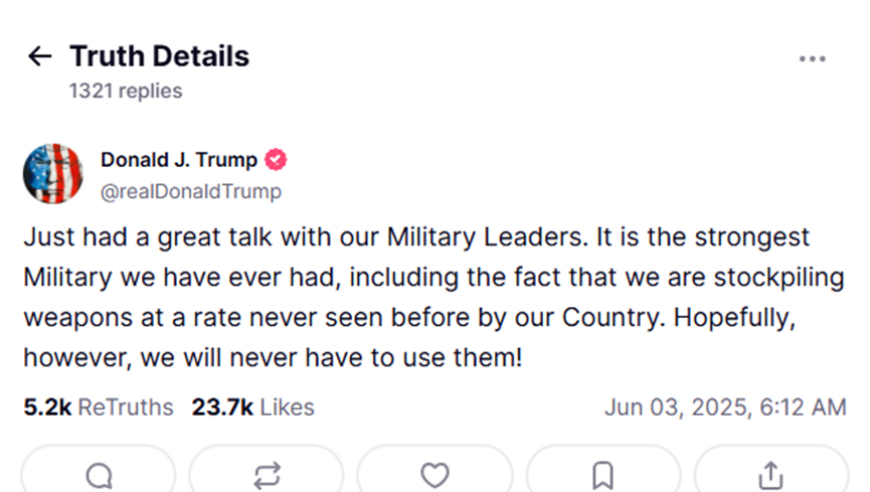870x492 pixels.
Task: View the 23.7k Likes list
Action: pyautogui.click(x=253, y=407)
